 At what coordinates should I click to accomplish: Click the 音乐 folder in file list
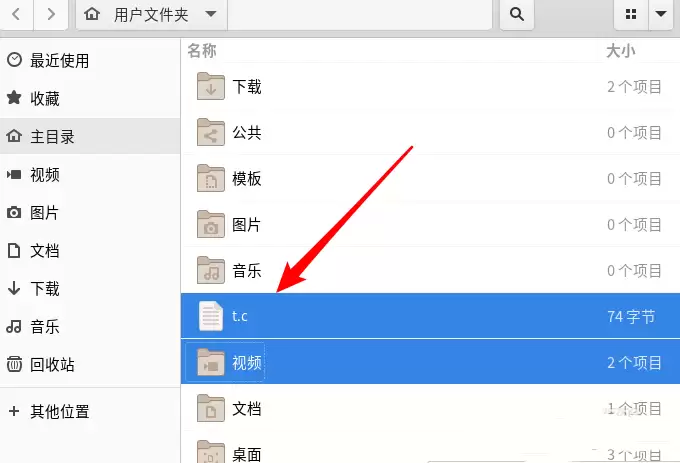(x=246, y=271)
